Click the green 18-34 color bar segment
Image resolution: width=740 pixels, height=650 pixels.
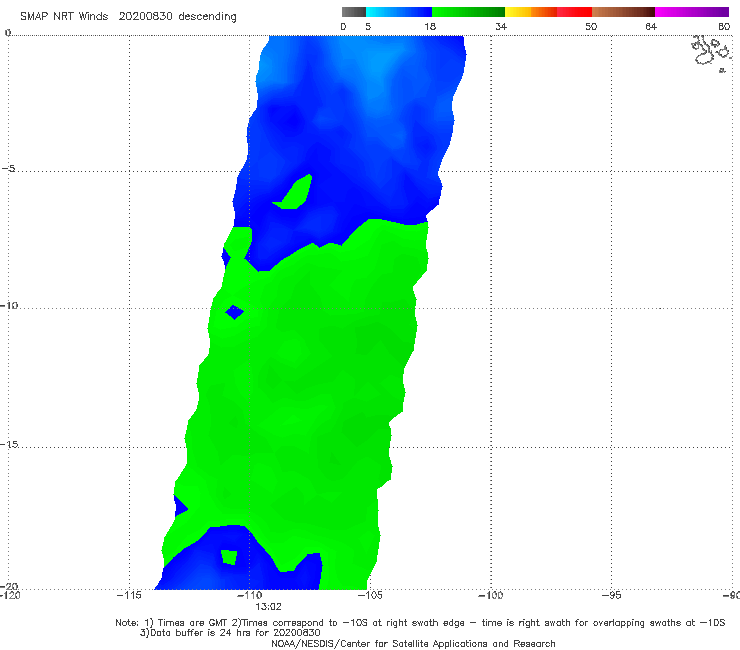468,12
